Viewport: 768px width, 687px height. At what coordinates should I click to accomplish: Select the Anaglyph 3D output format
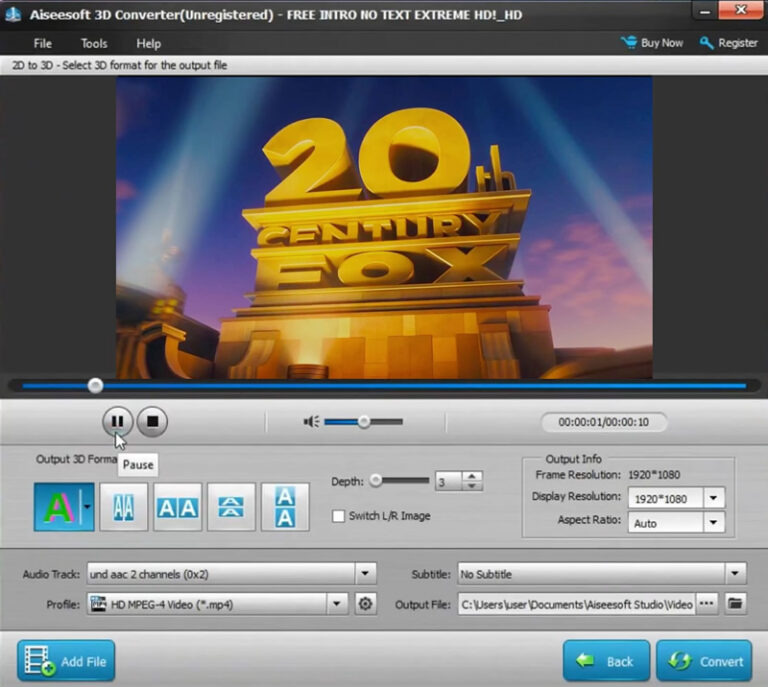58,507
